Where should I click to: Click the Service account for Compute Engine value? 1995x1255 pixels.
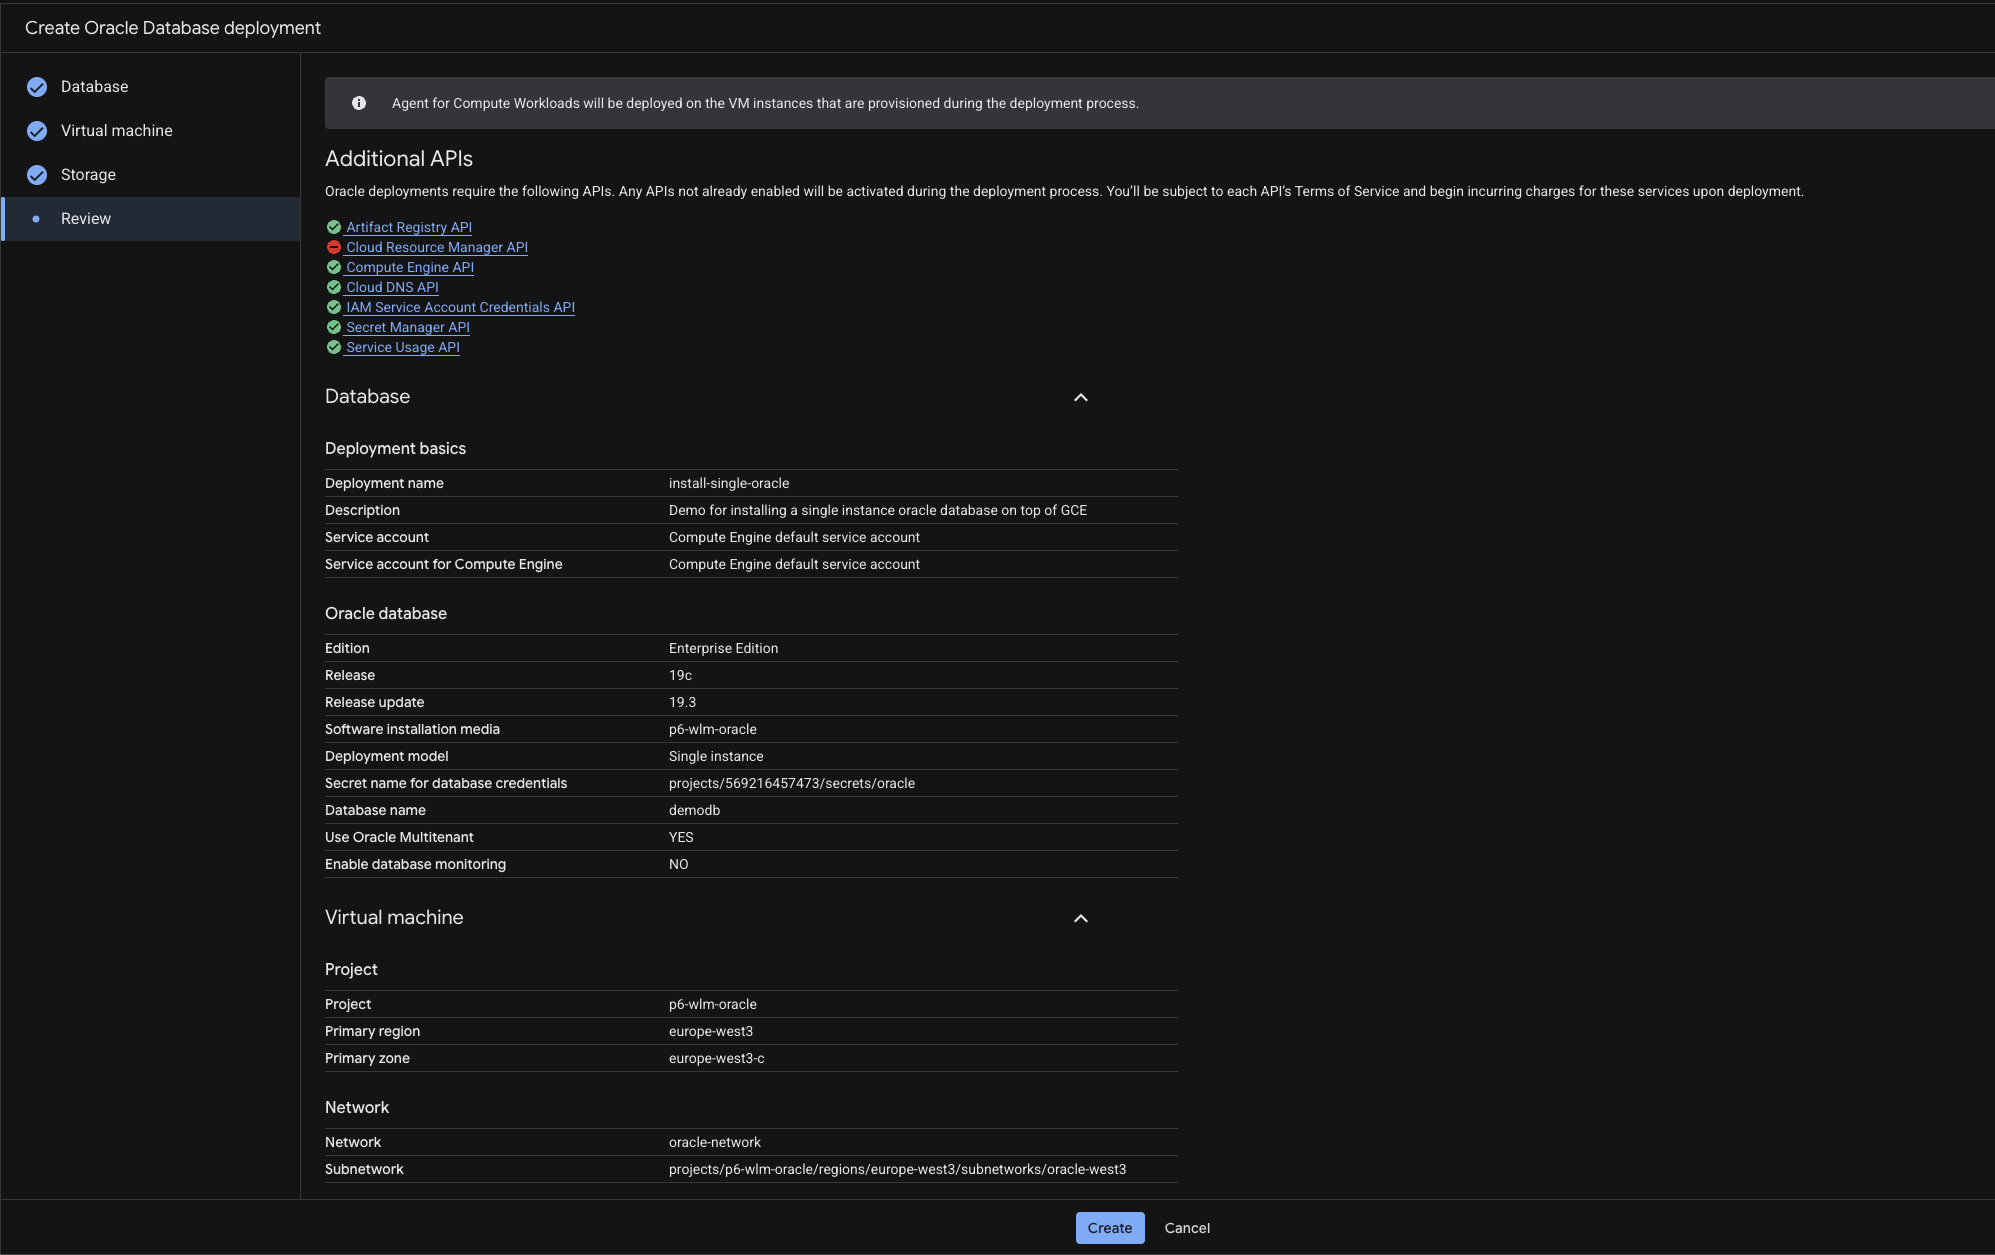tap(794, 564)
